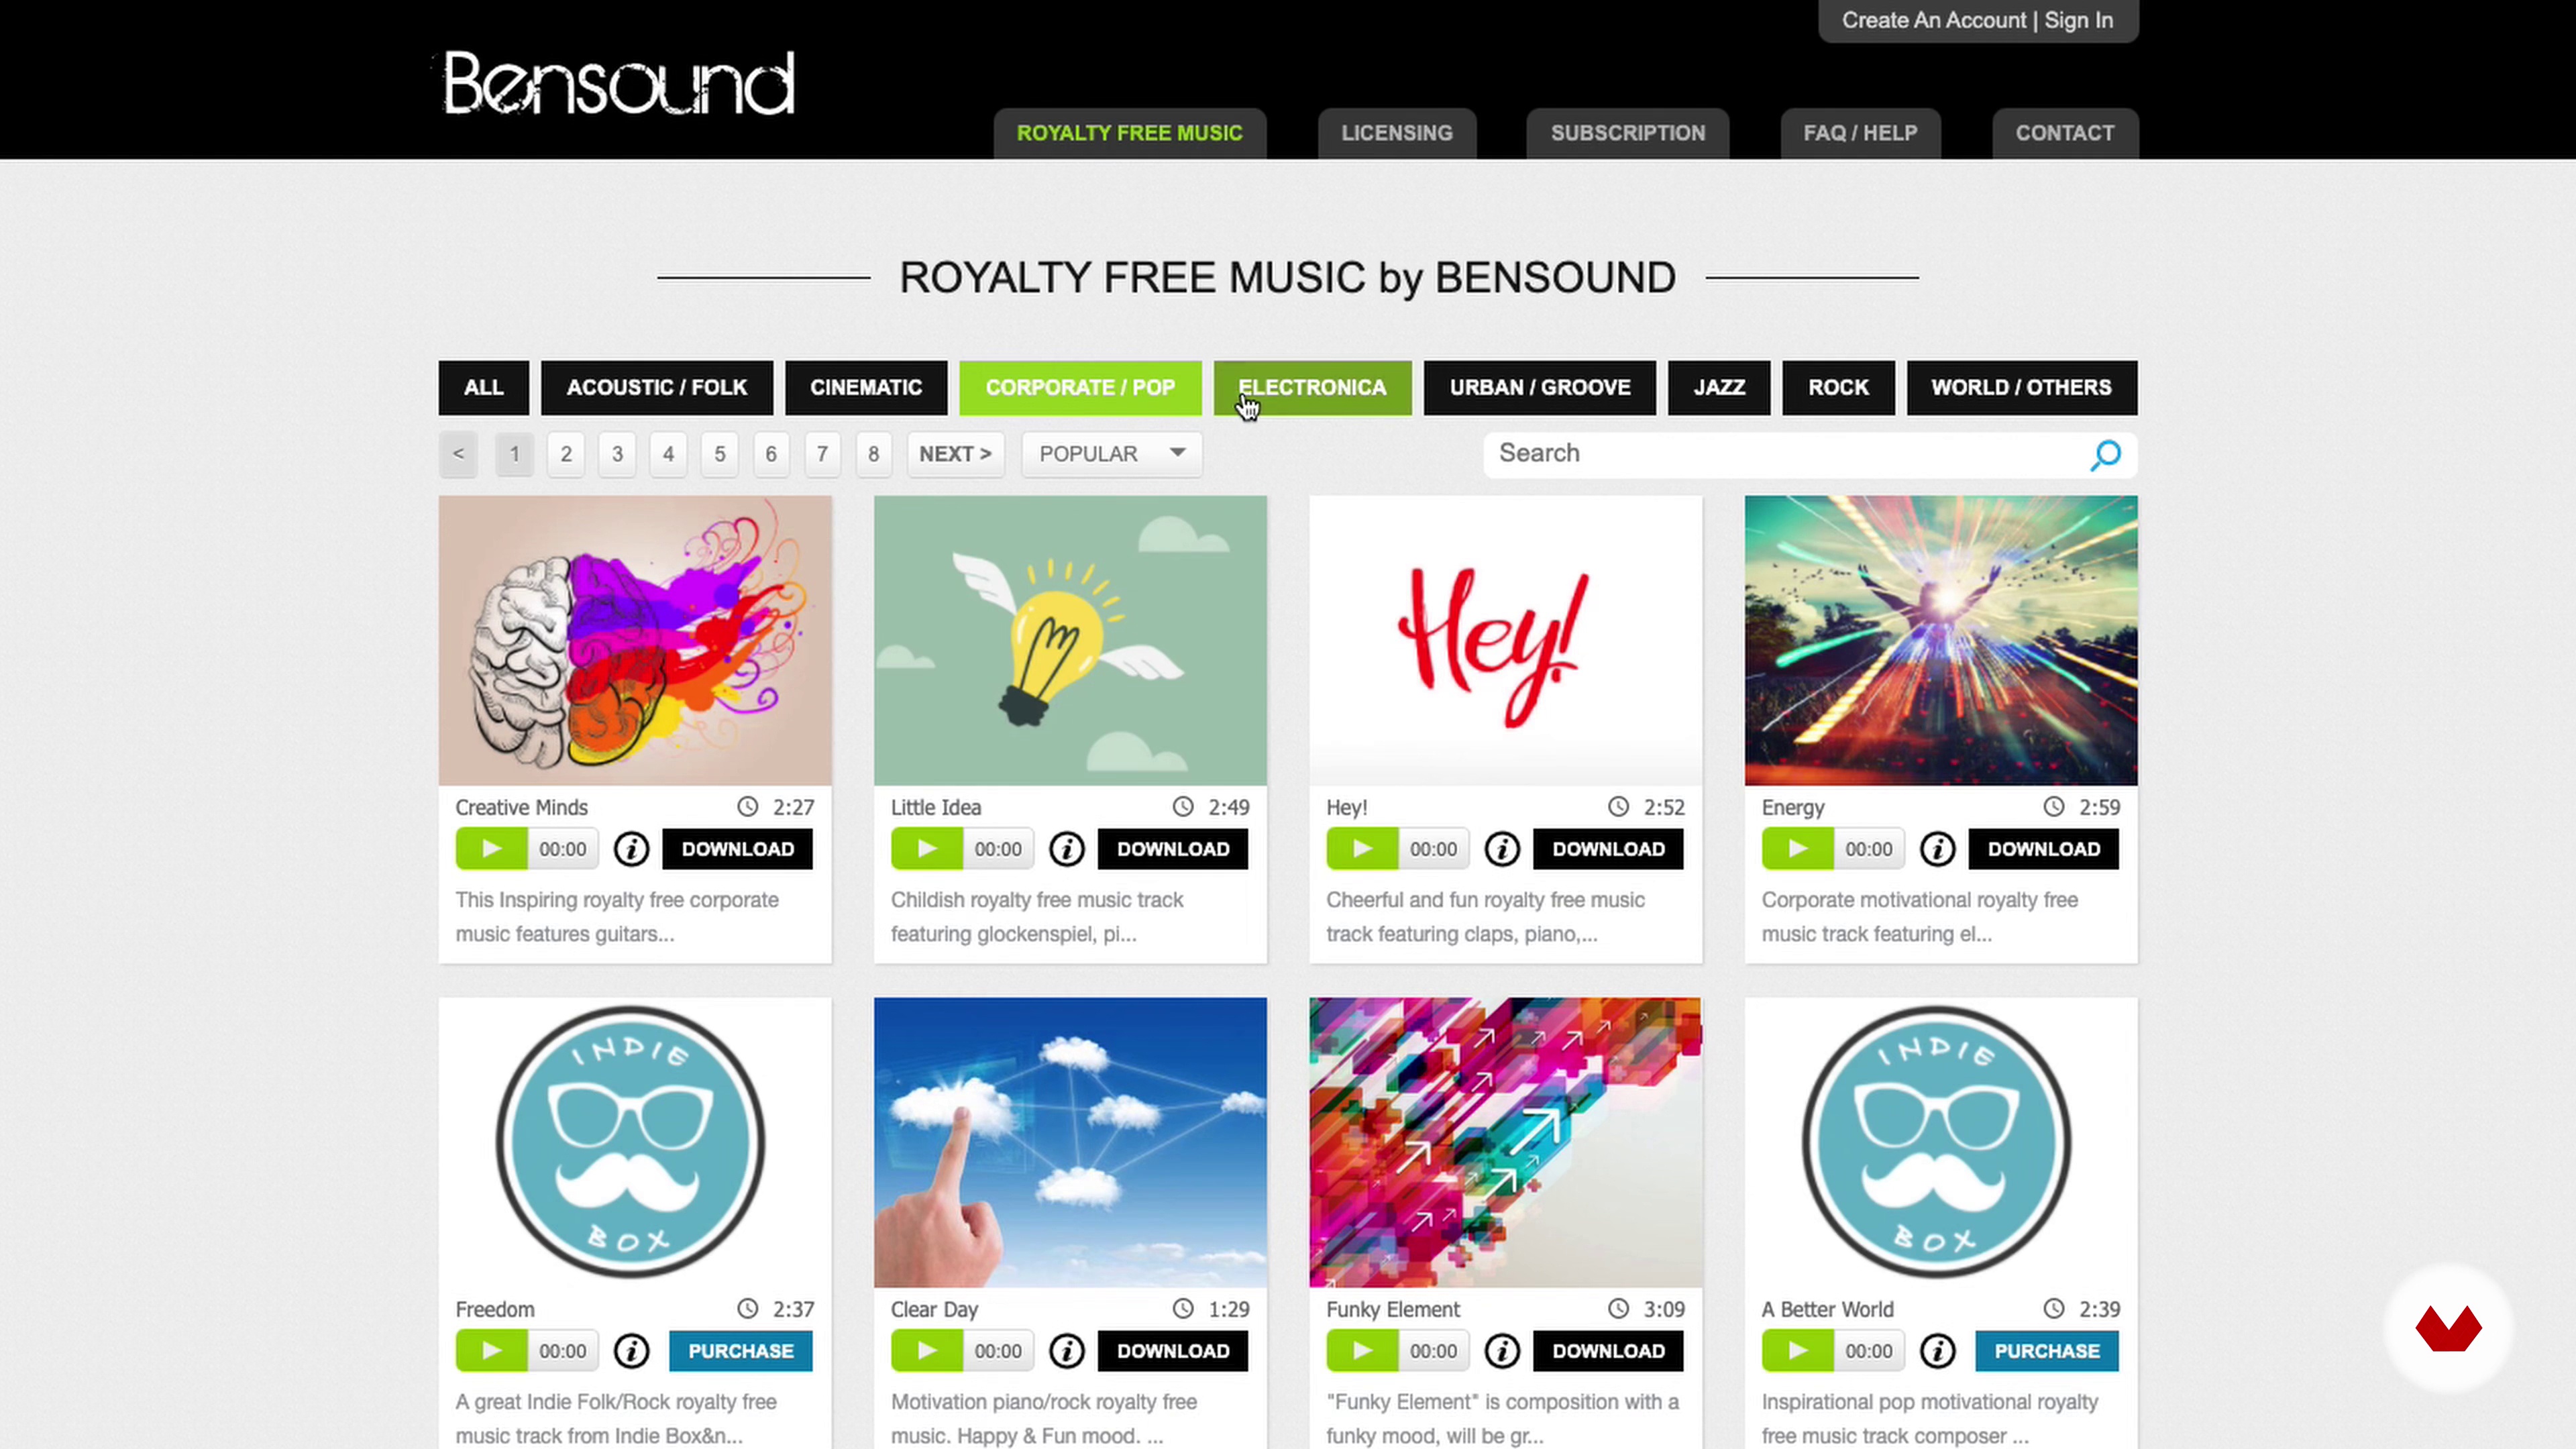Click the search magnifier icon

pyautogui.click(x=2105, y=454)
